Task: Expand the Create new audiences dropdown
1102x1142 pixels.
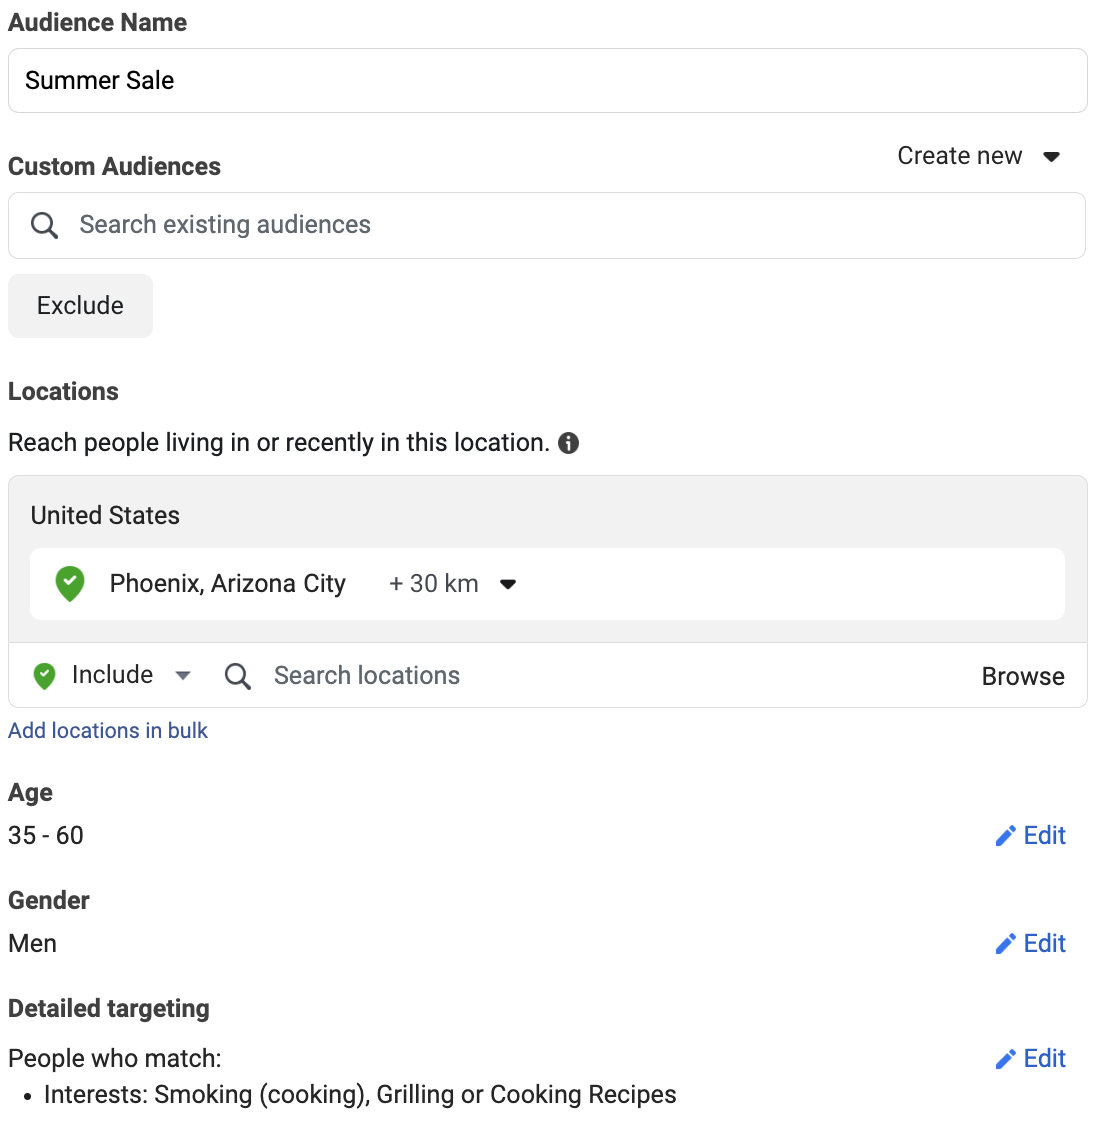Action: click(978, 156)
